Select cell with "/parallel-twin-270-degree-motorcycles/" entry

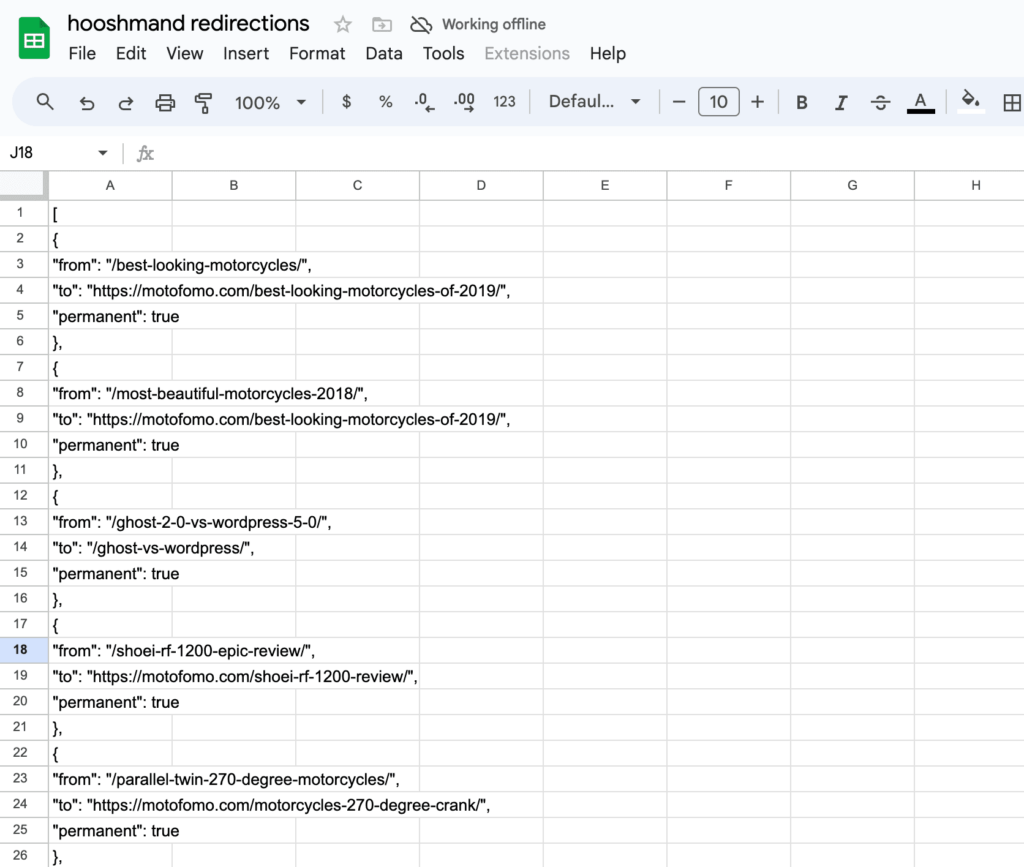tap(110, 779)
